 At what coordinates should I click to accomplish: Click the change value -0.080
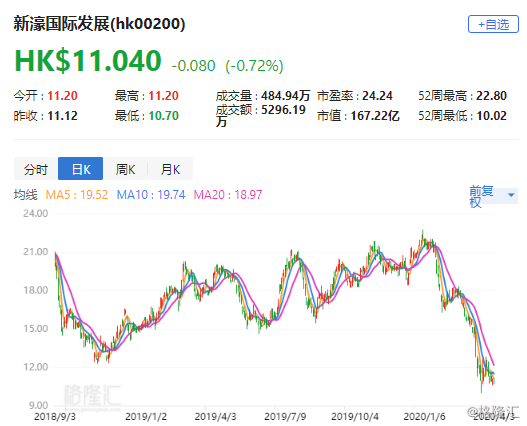coord(193,66)
